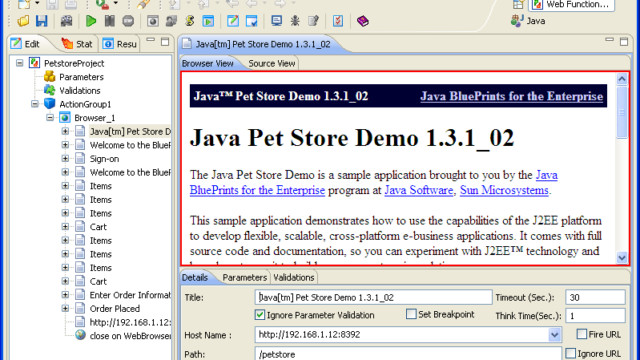Click the blue monitor toolbar icon

[x=276, y=21]
